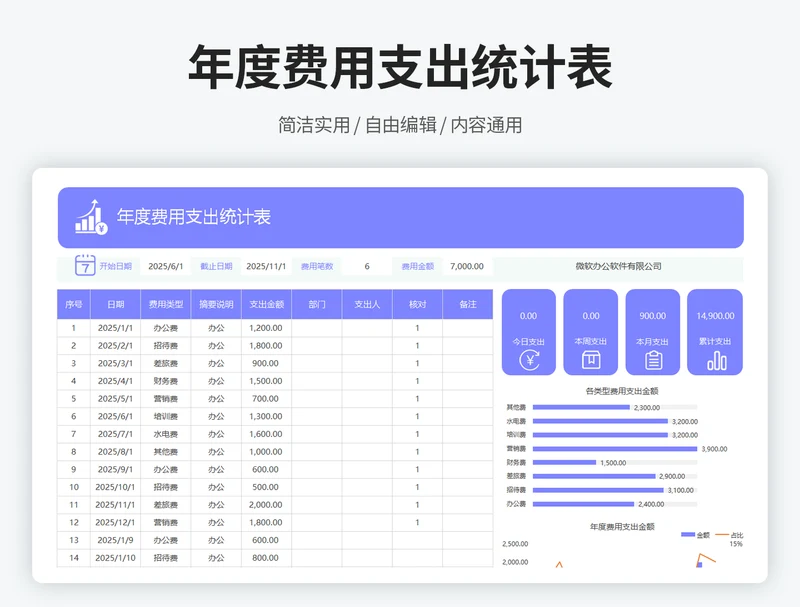This screenshot has width=800, height=607.
Task: Click the 部门 column header
Action: (317, 305)
